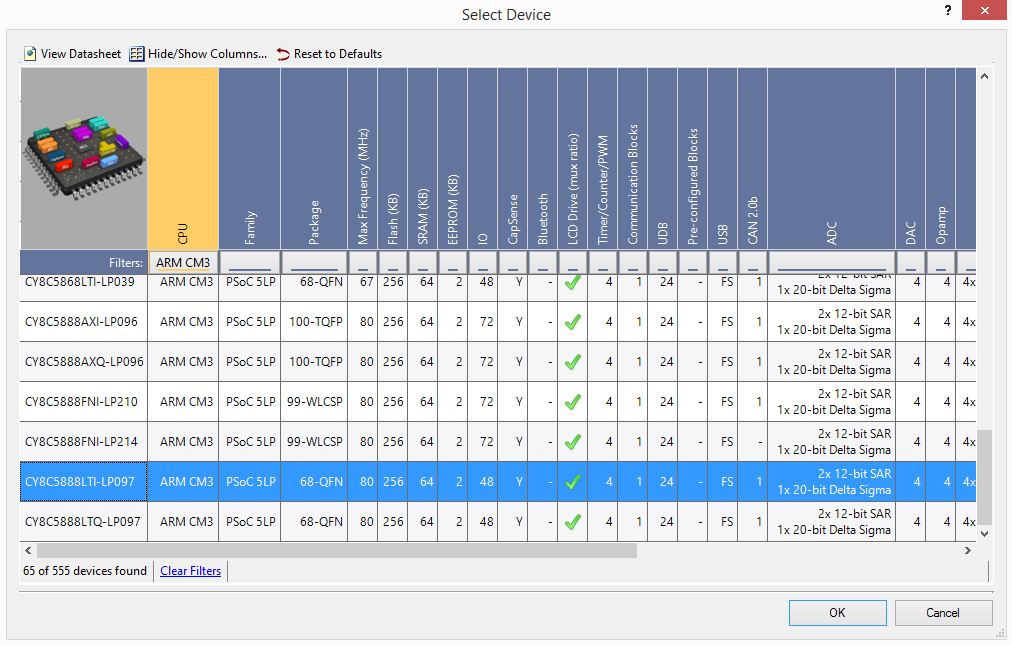Click LCD Drive checkmark for CY8C5888FNI-LP214
The width and height of the screenshot is (1012, 646).
(572, 442)
